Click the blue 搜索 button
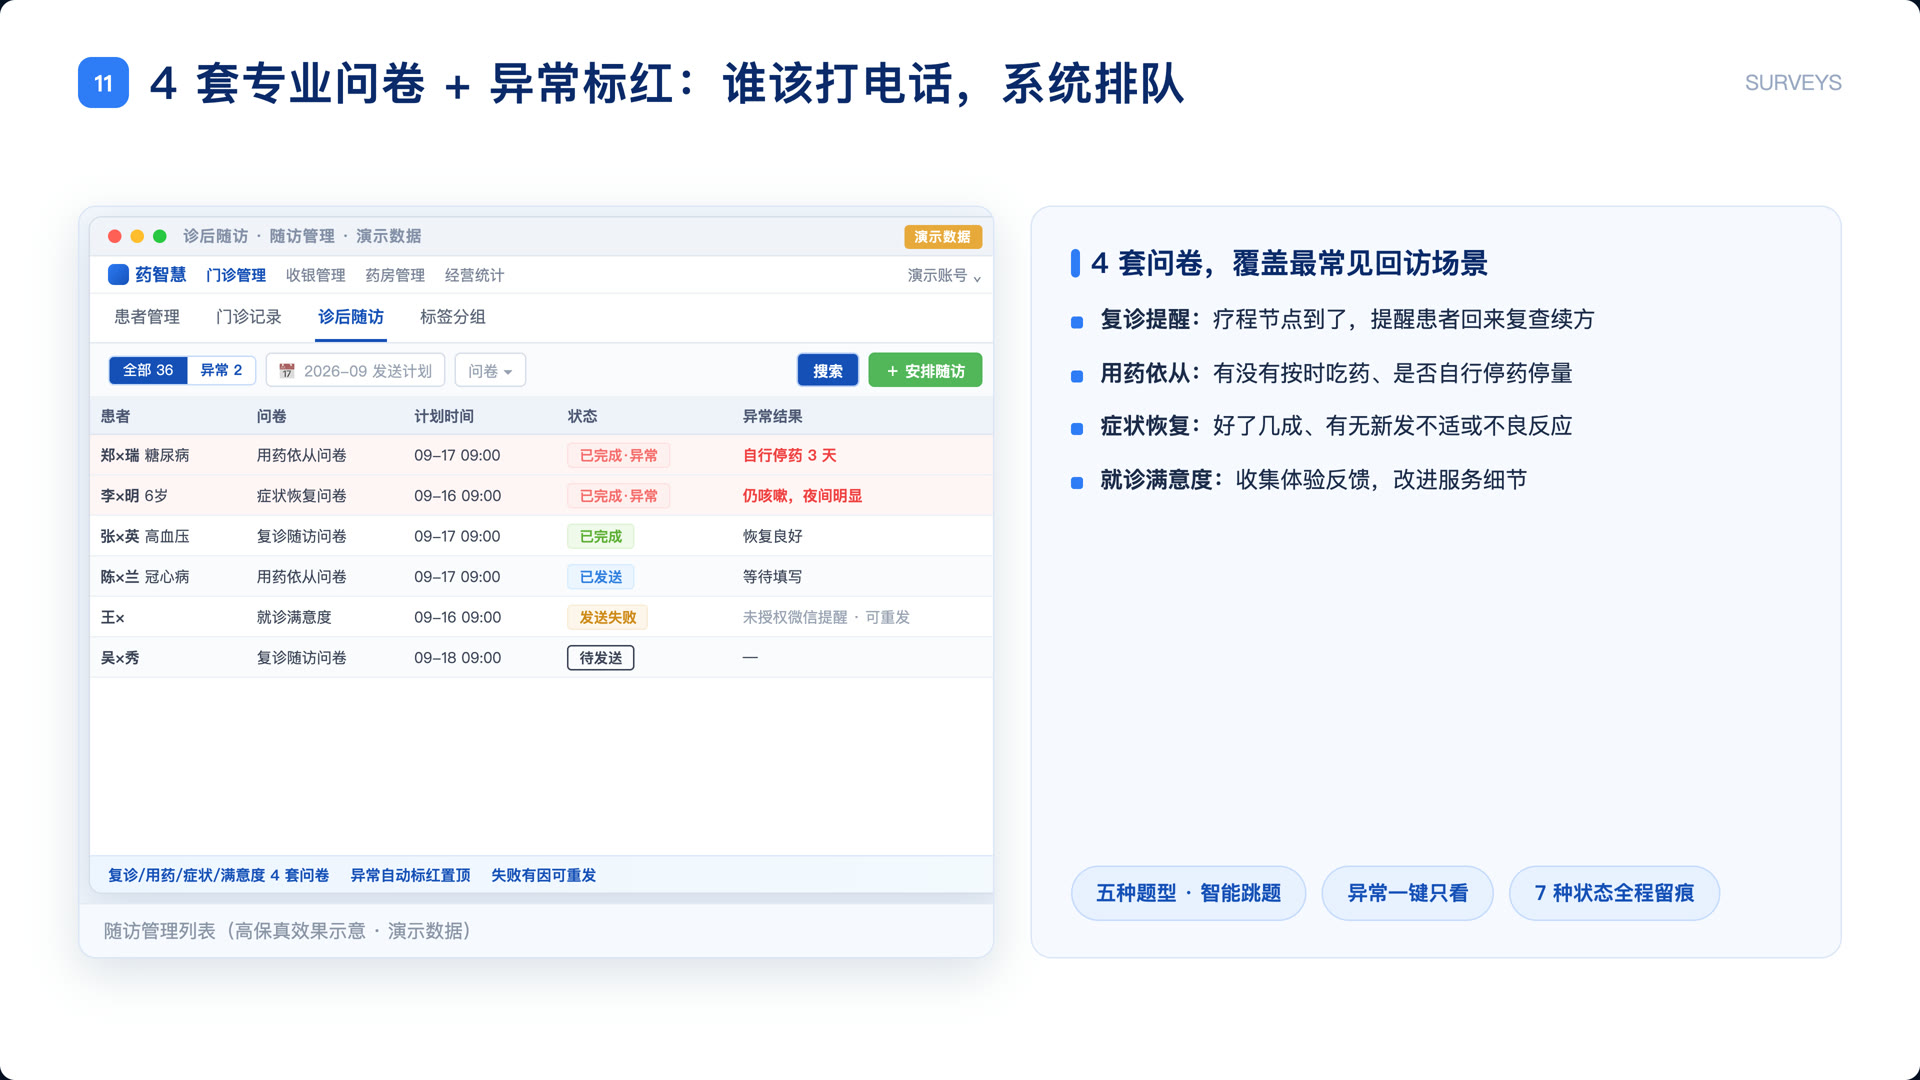 [x=828, y=371]
